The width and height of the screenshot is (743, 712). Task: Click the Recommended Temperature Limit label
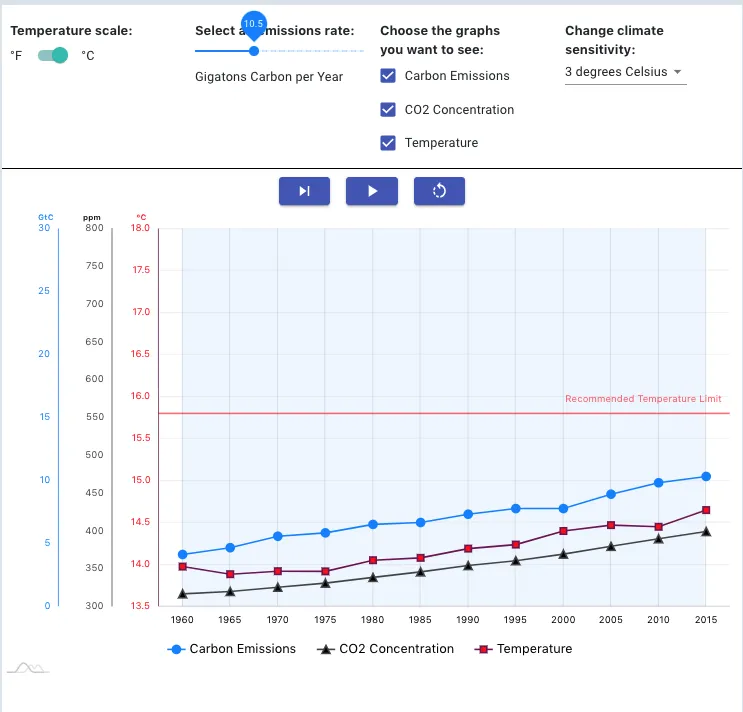point(643,399)
